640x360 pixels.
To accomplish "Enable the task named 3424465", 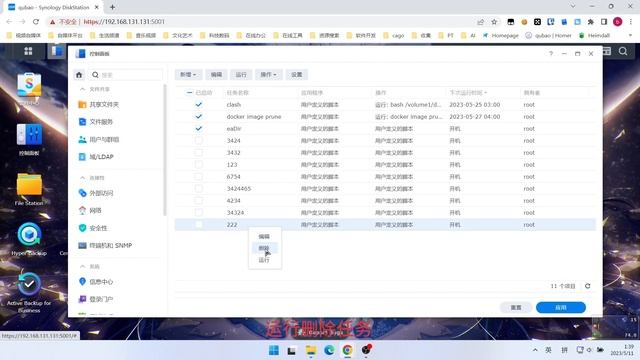I will [x=199, y=189].
